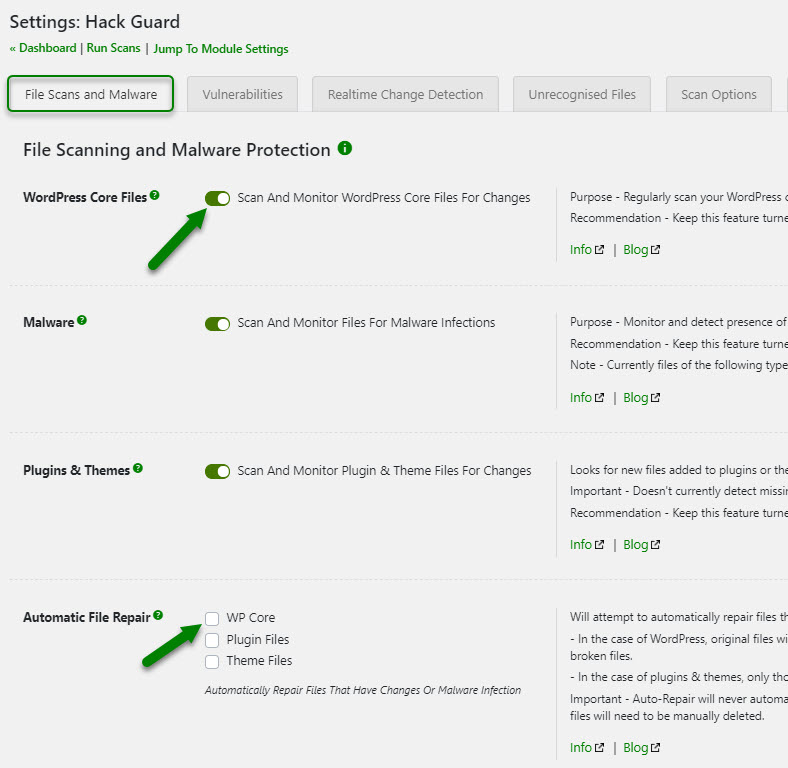Click the 'Theme Files' checkbox label text

pos(259,660)
